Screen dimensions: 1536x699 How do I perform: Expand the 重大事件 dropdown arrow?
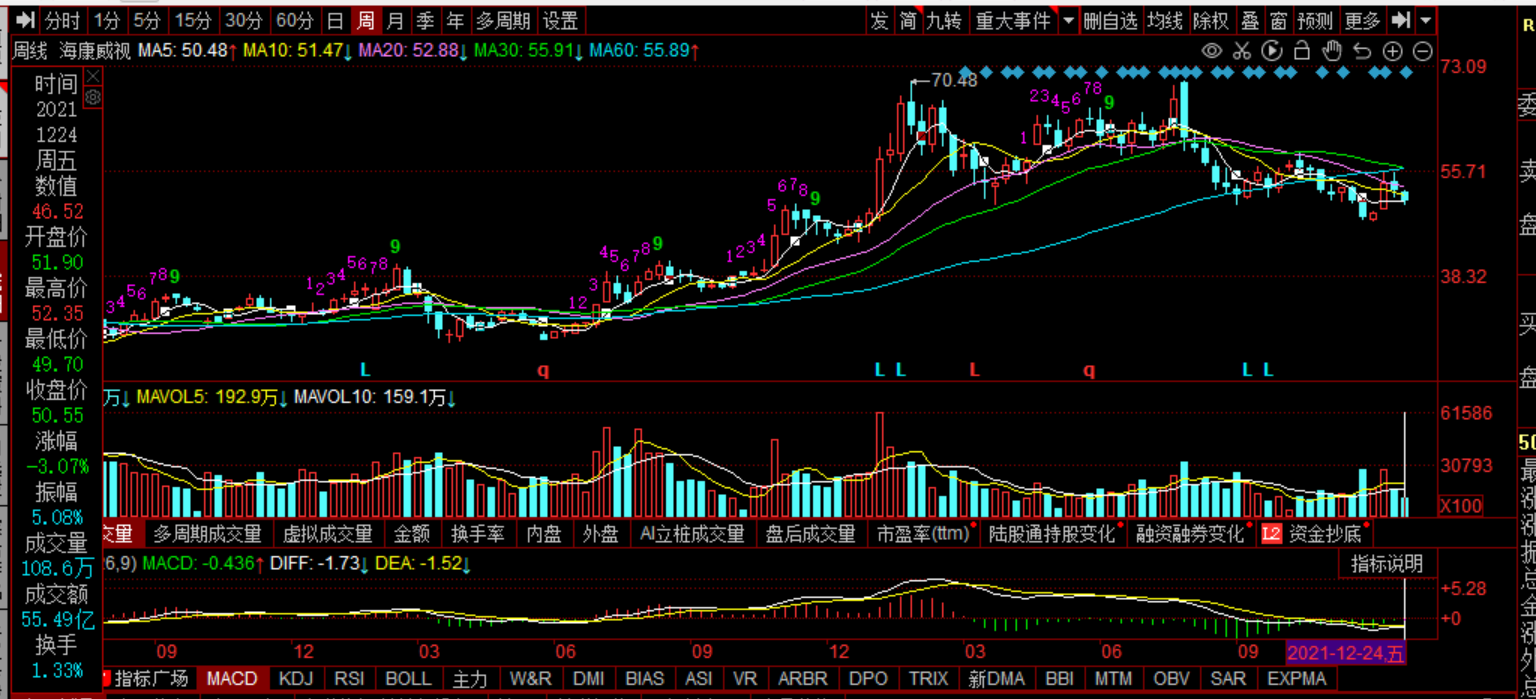pyautogui.click(x=1068, y=20)
